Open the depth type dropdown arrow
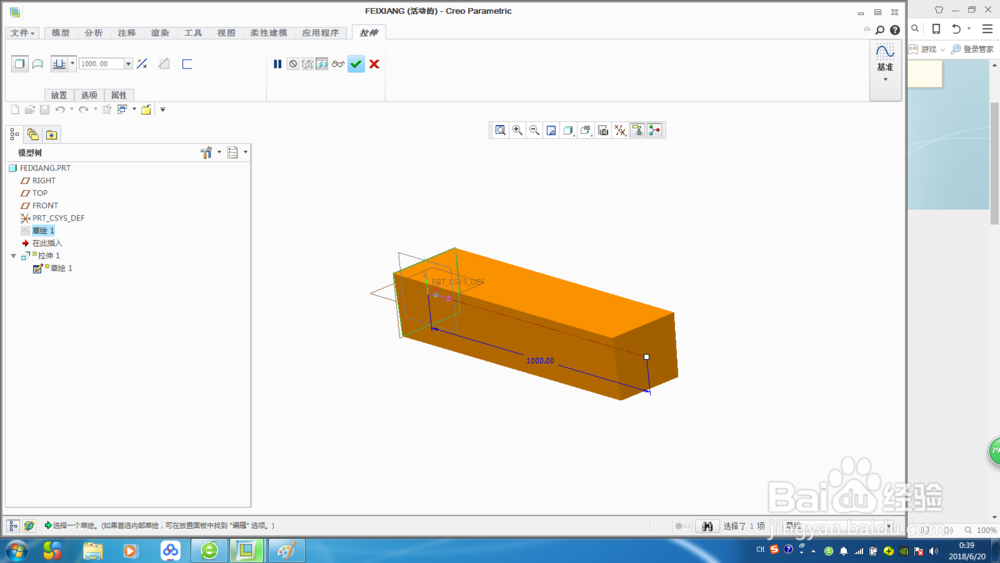 point(73,64)
